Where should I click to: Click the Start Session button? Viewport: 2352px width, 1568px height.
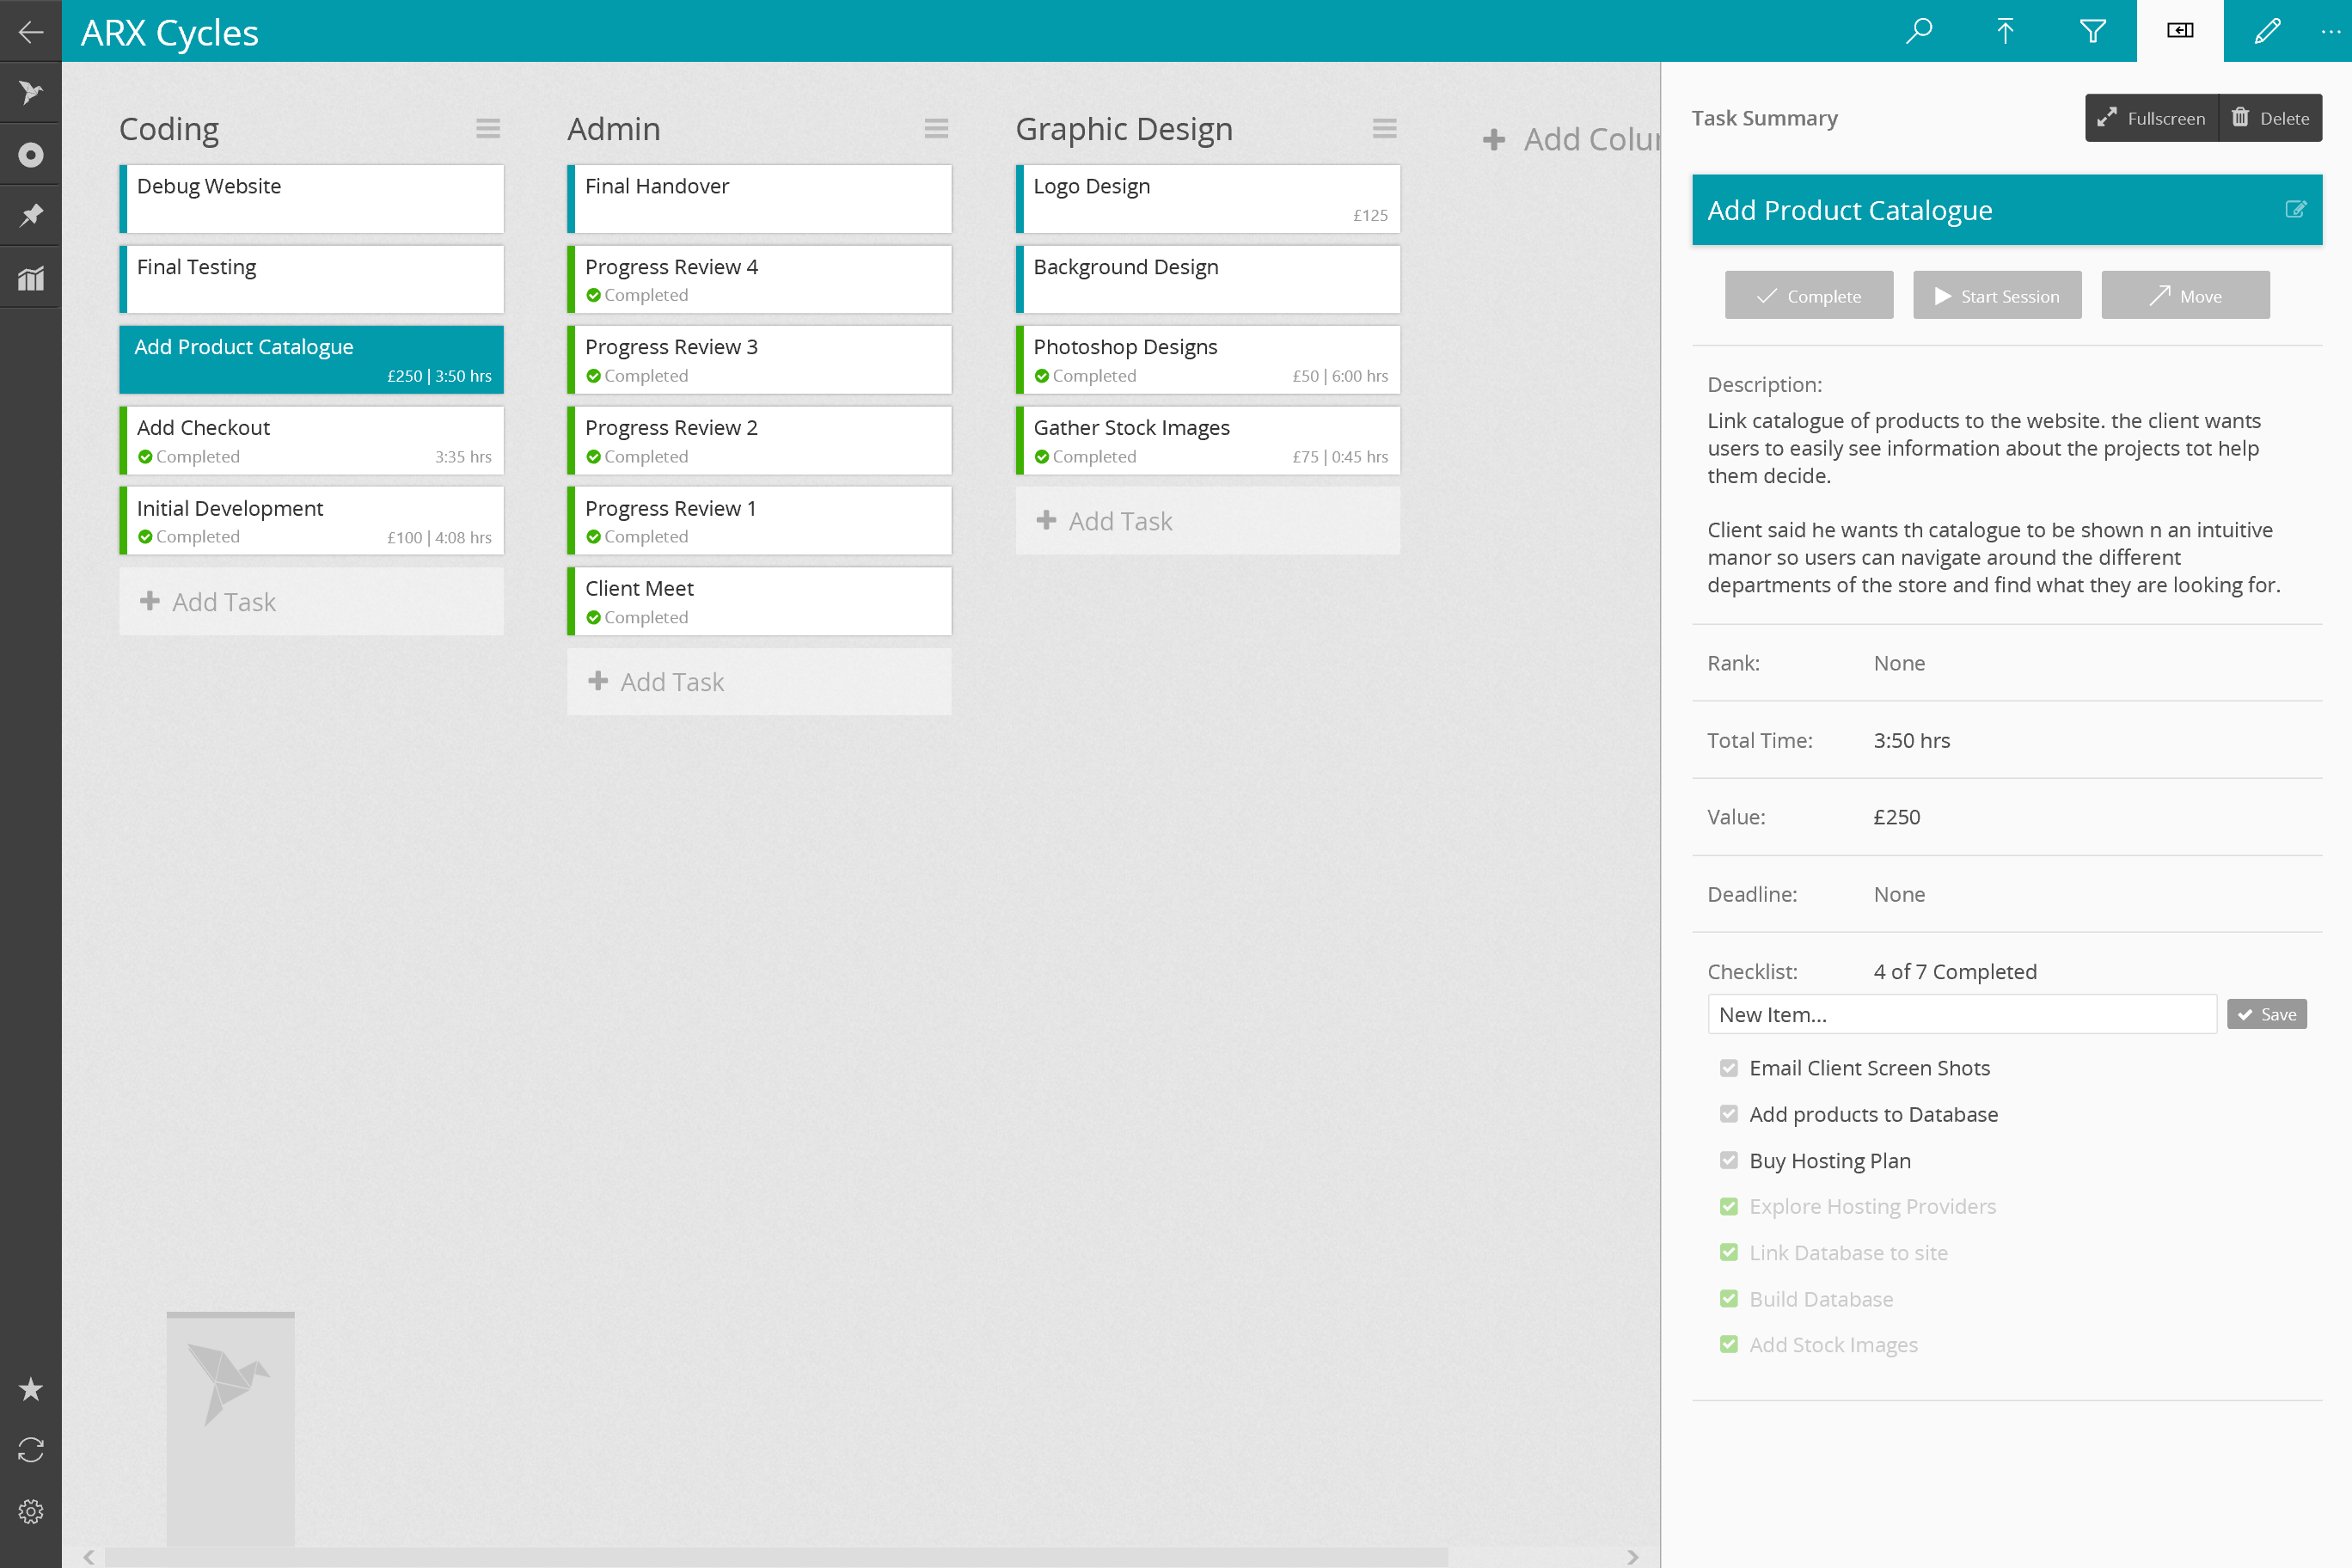1997,296
